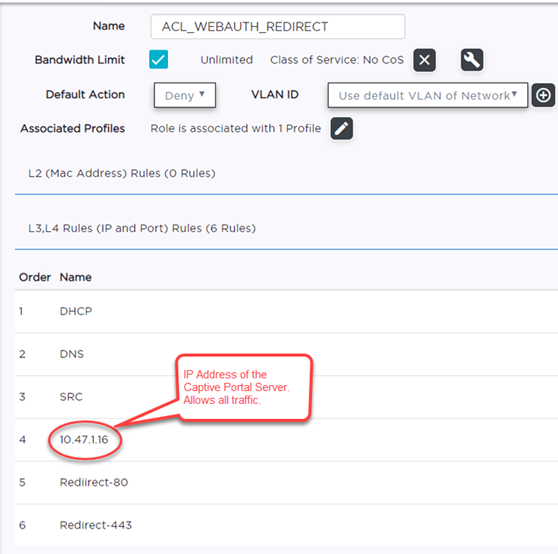Click the Name input field ACL_WEBAUTH_REDIRECT
This screenshot has width=558, height=554.
[x=278, y=27]
